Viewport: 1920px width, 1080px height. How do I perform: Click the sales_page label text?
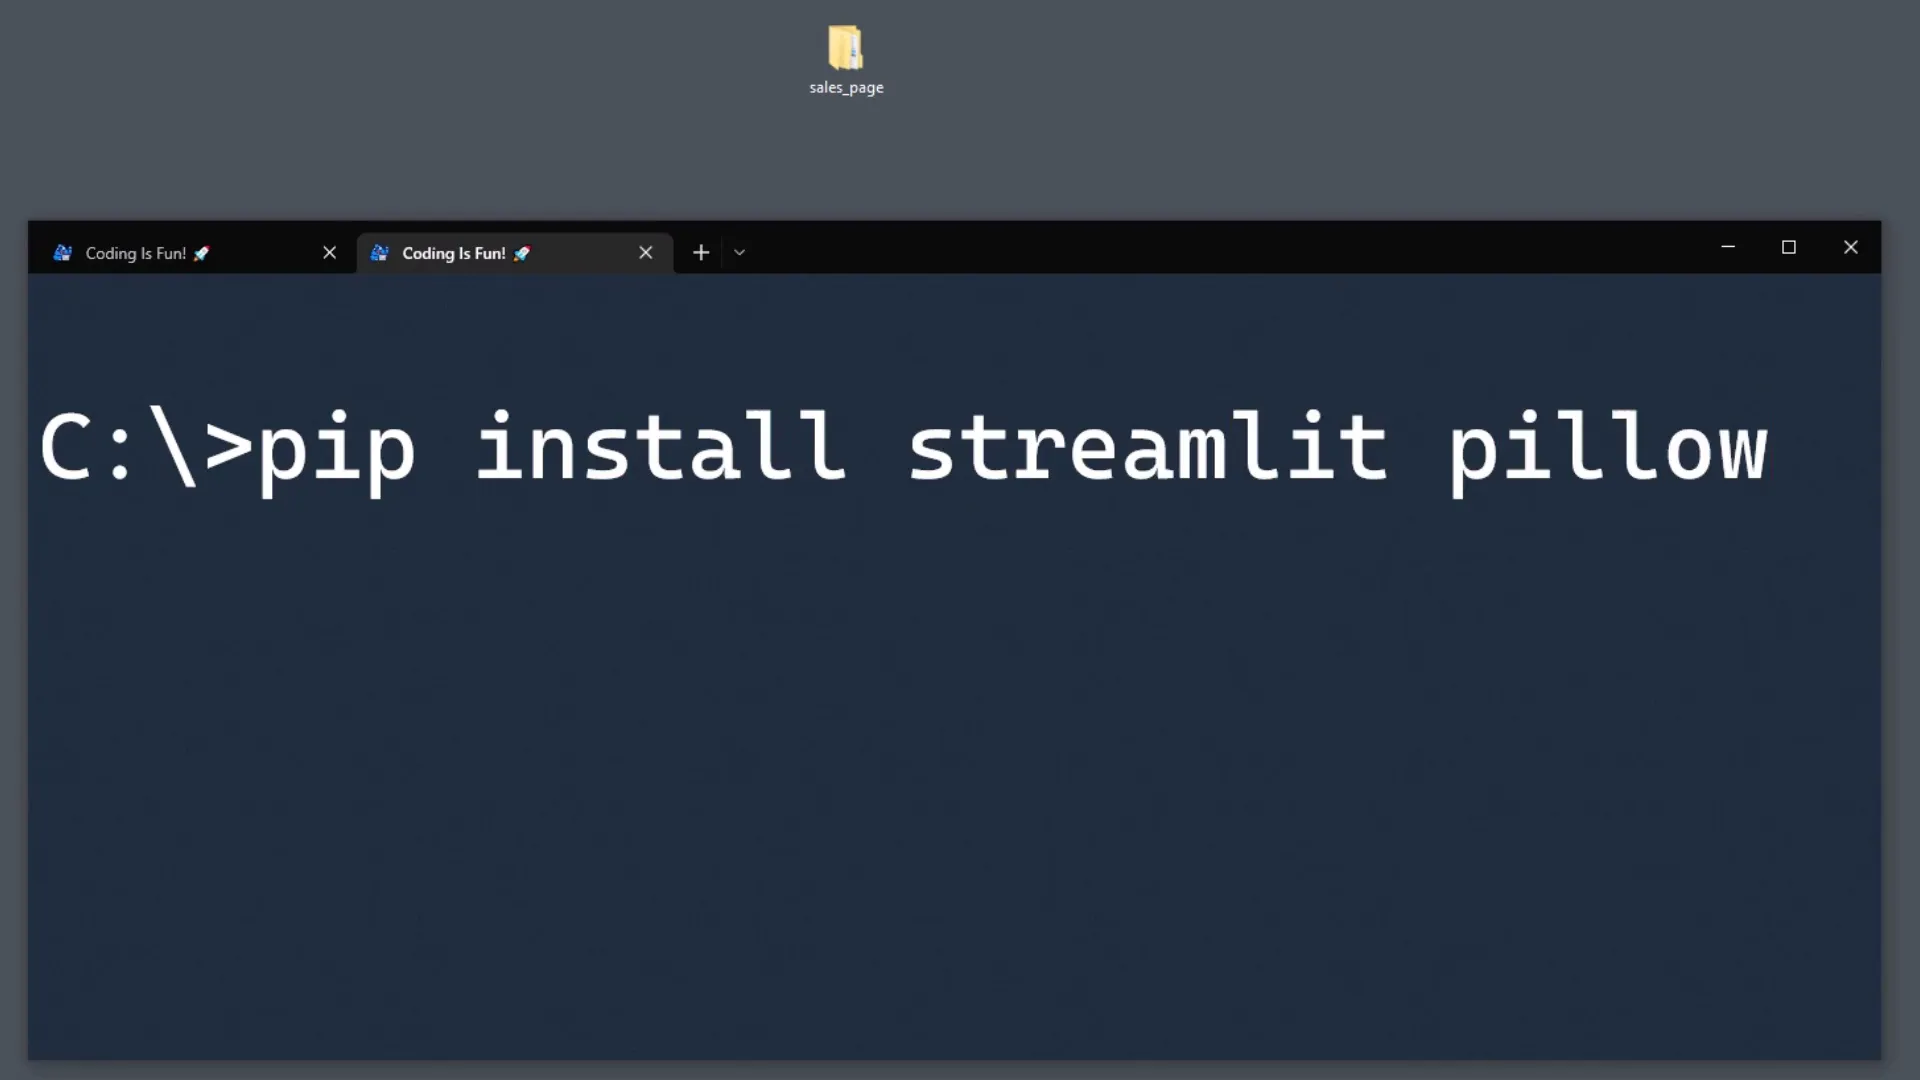tap(845, 87)
